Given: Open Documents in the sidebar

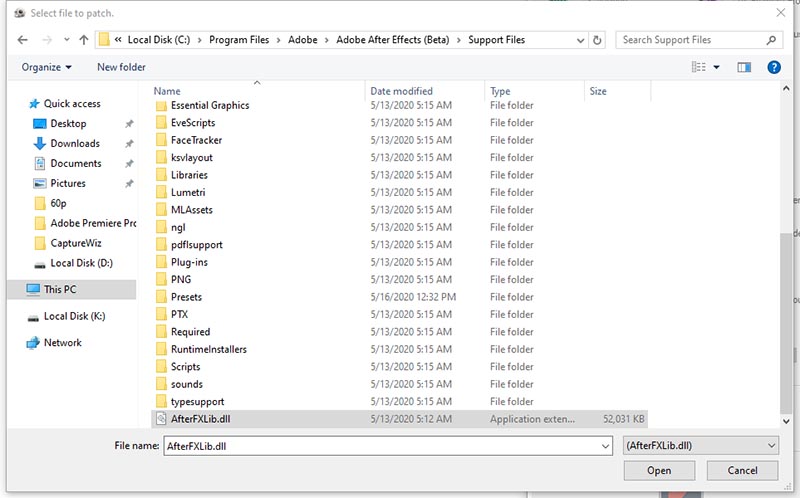Looking at the screenshot, I should pyautogui.click(x=76, y=163).
